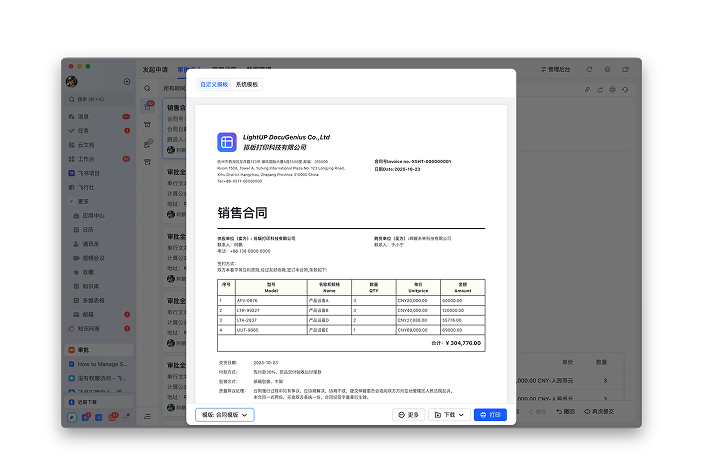Viewport: 704px width, 472px height.
Task: Open 应用中心 in the sidebar
Action: point(100,216)
